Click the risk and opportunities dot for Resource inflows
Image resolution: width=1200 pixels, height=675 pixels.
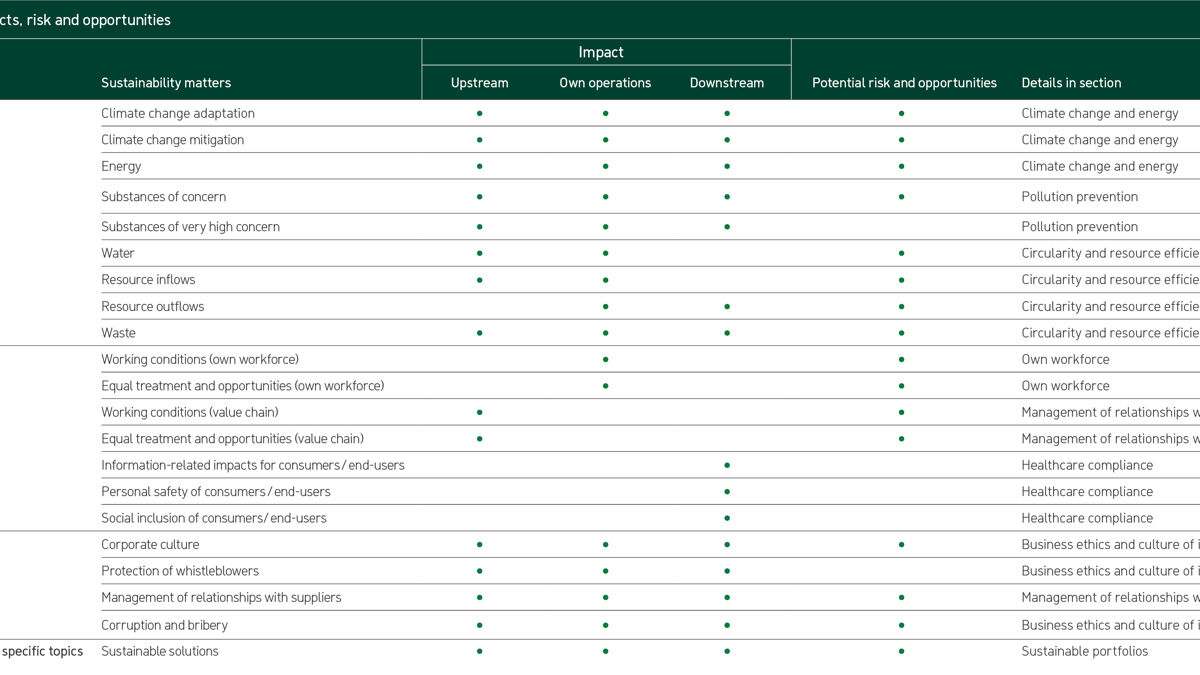coord(901,280)
